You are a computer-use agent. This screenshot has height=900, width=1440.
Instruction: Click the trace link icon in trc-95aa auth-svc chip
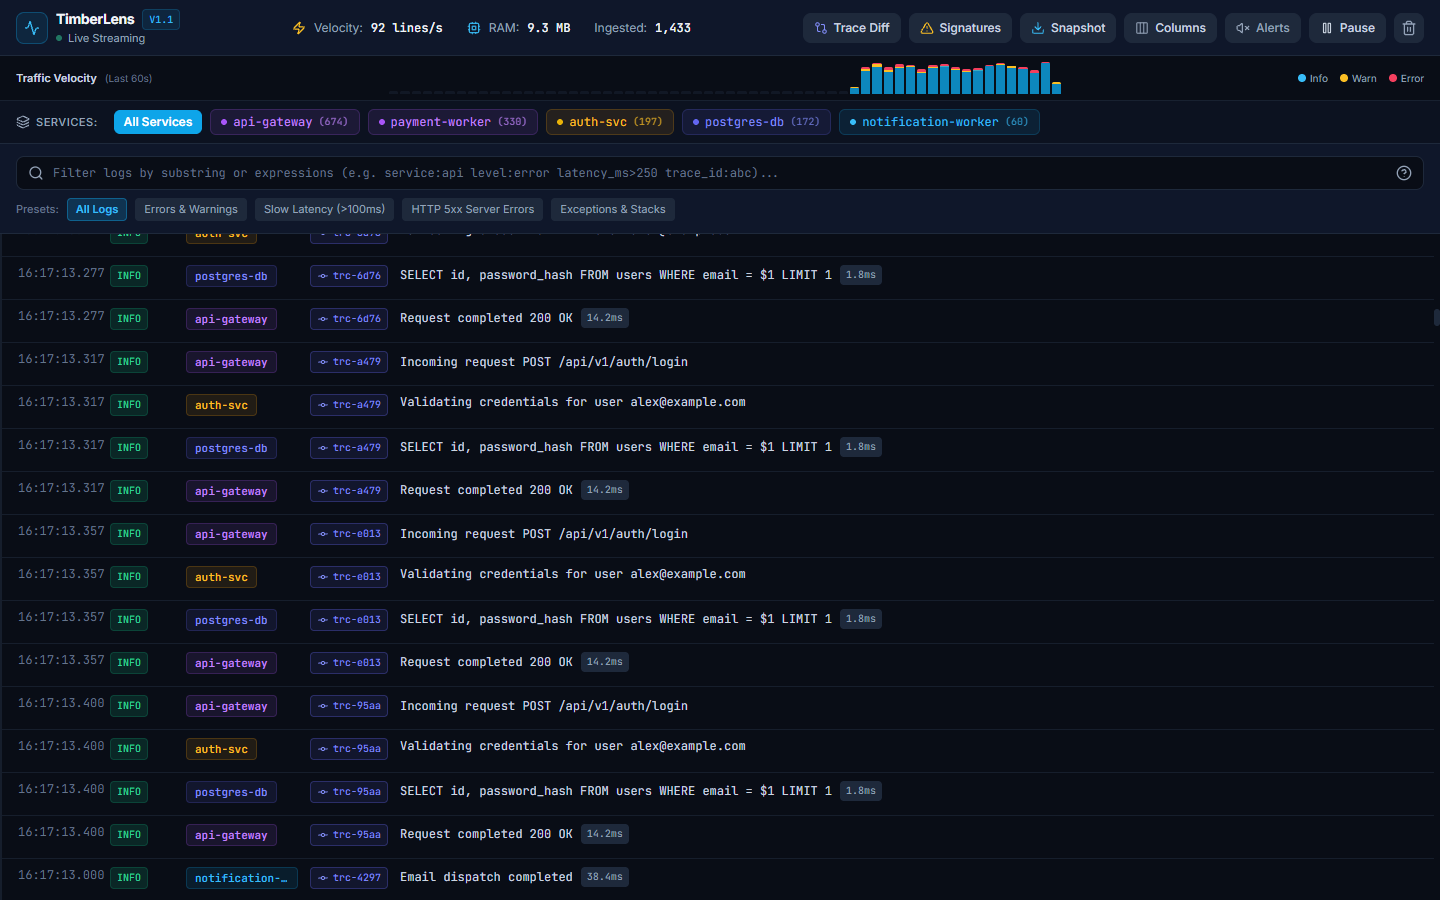pyautogui.click(x=323, y=749)
